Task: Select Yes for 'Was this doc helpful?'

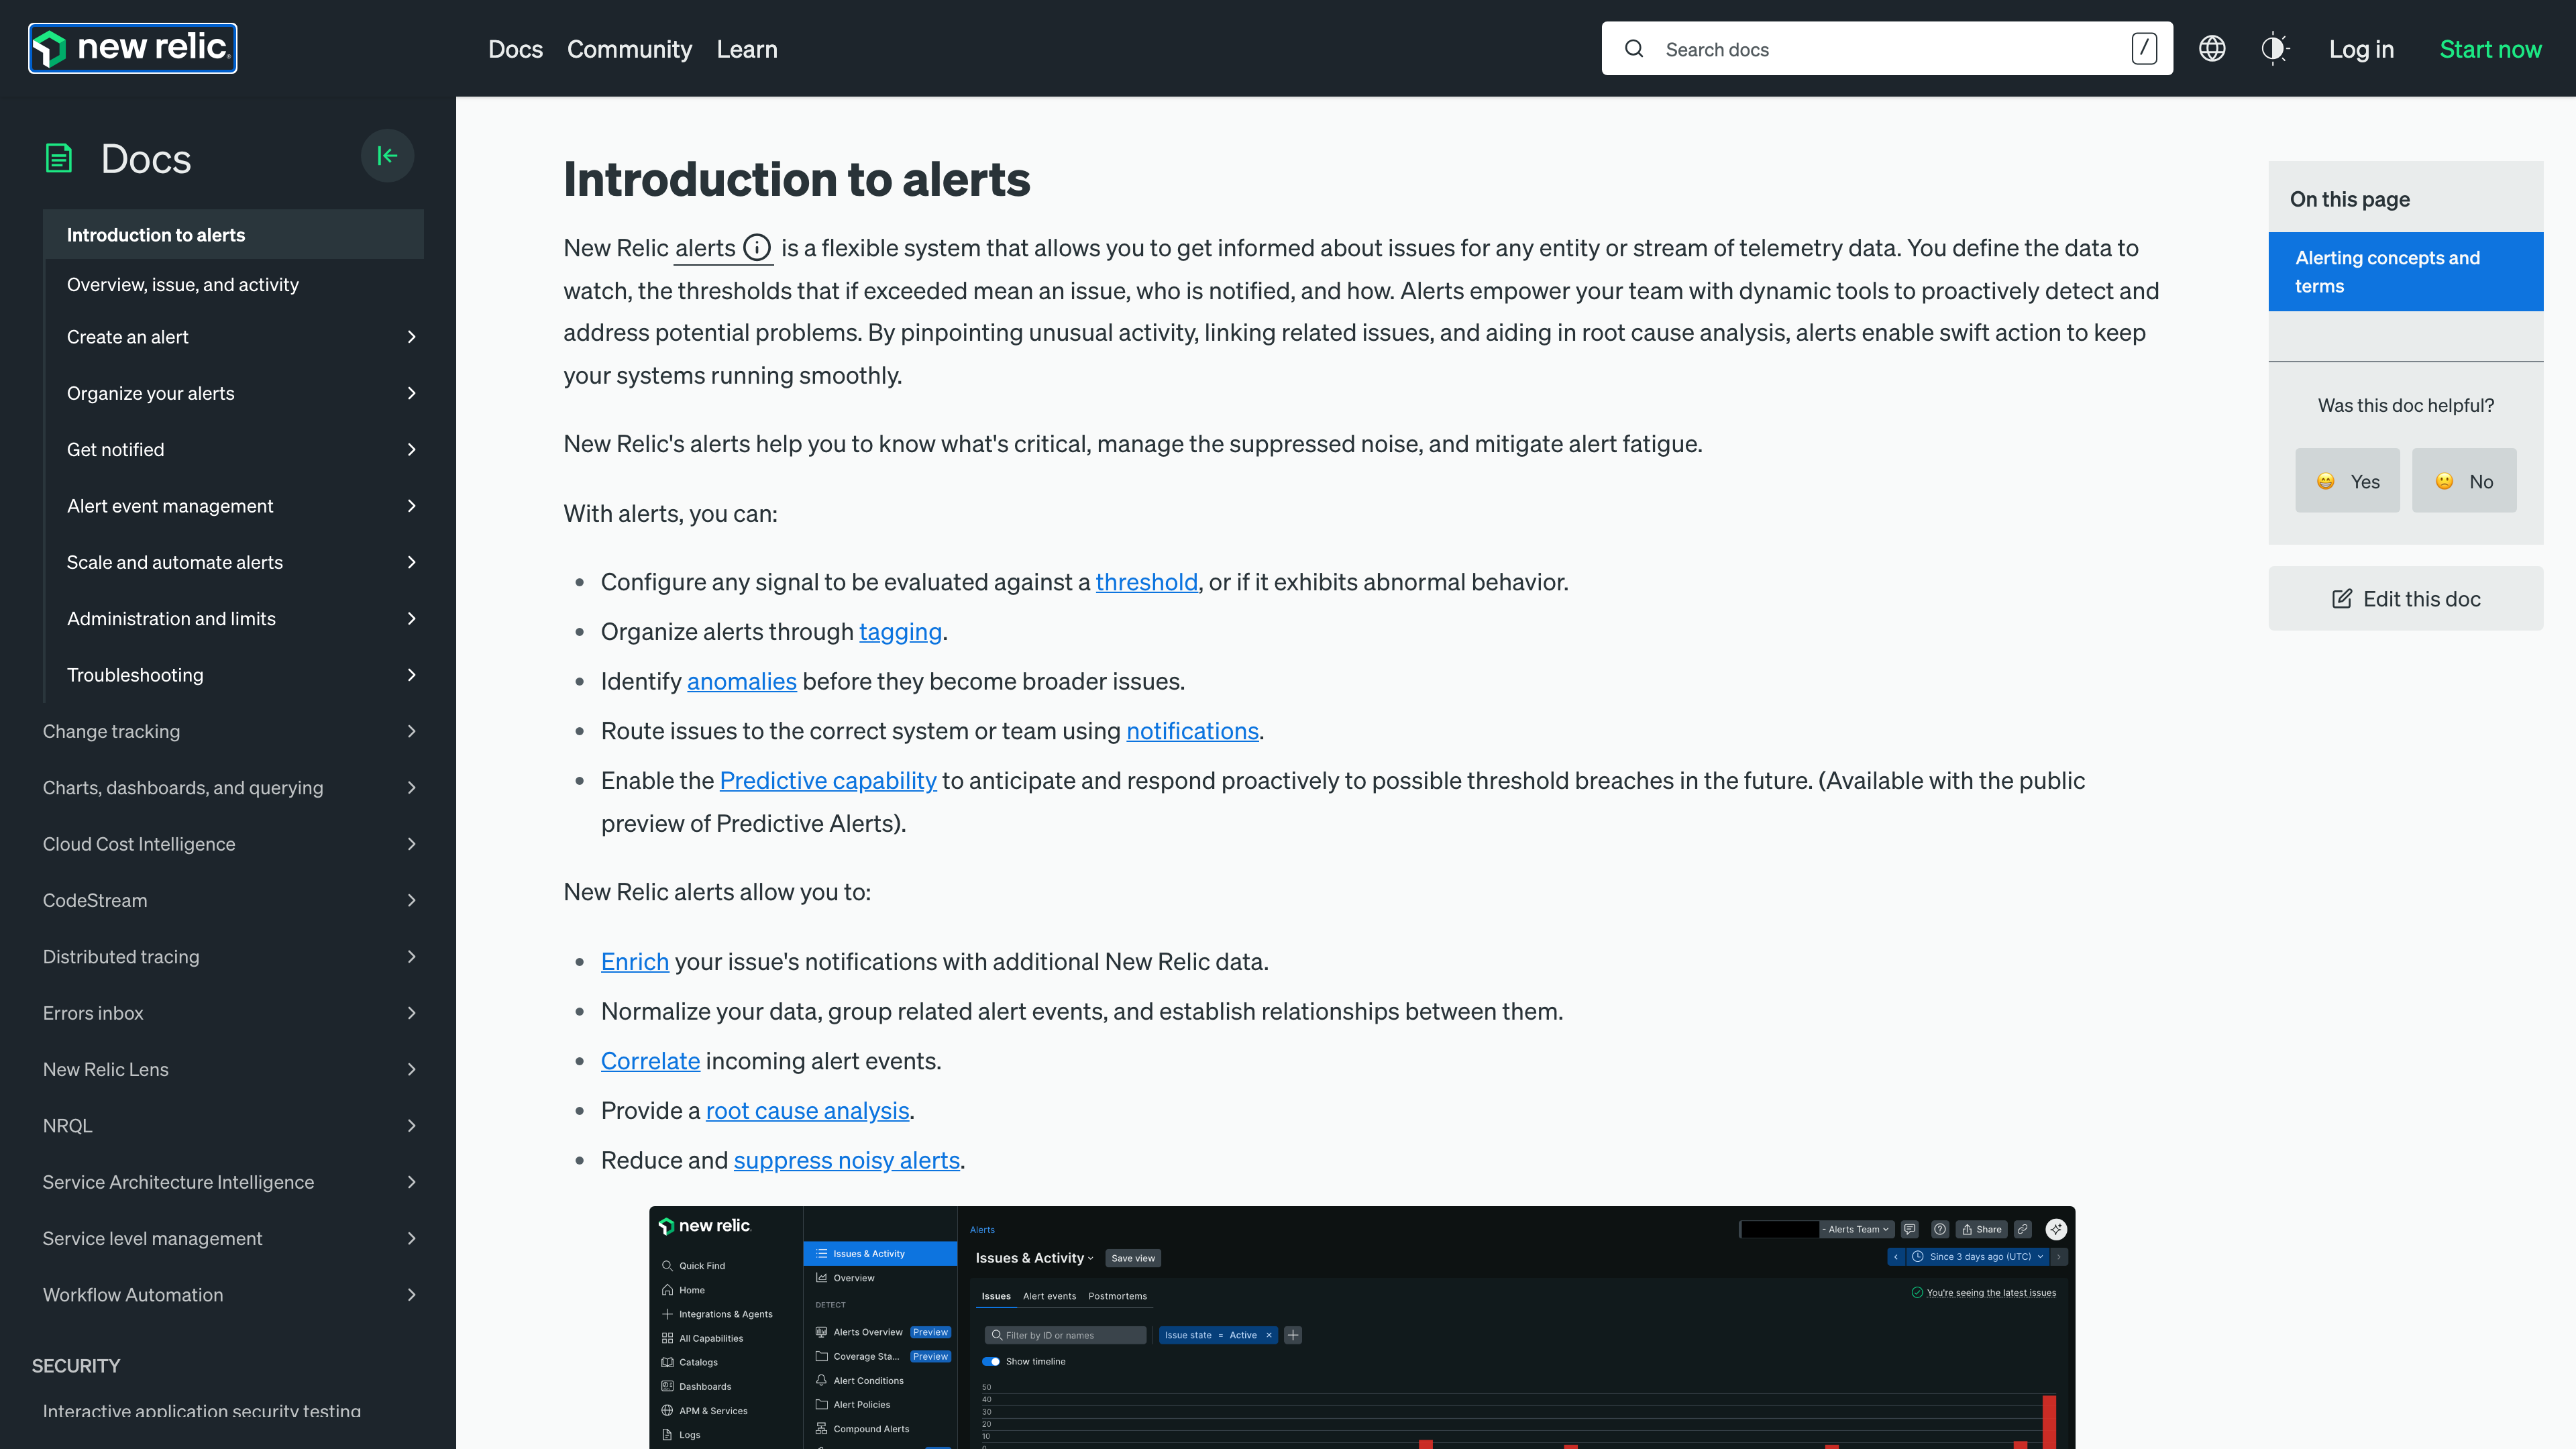Action: point(2347,481)
